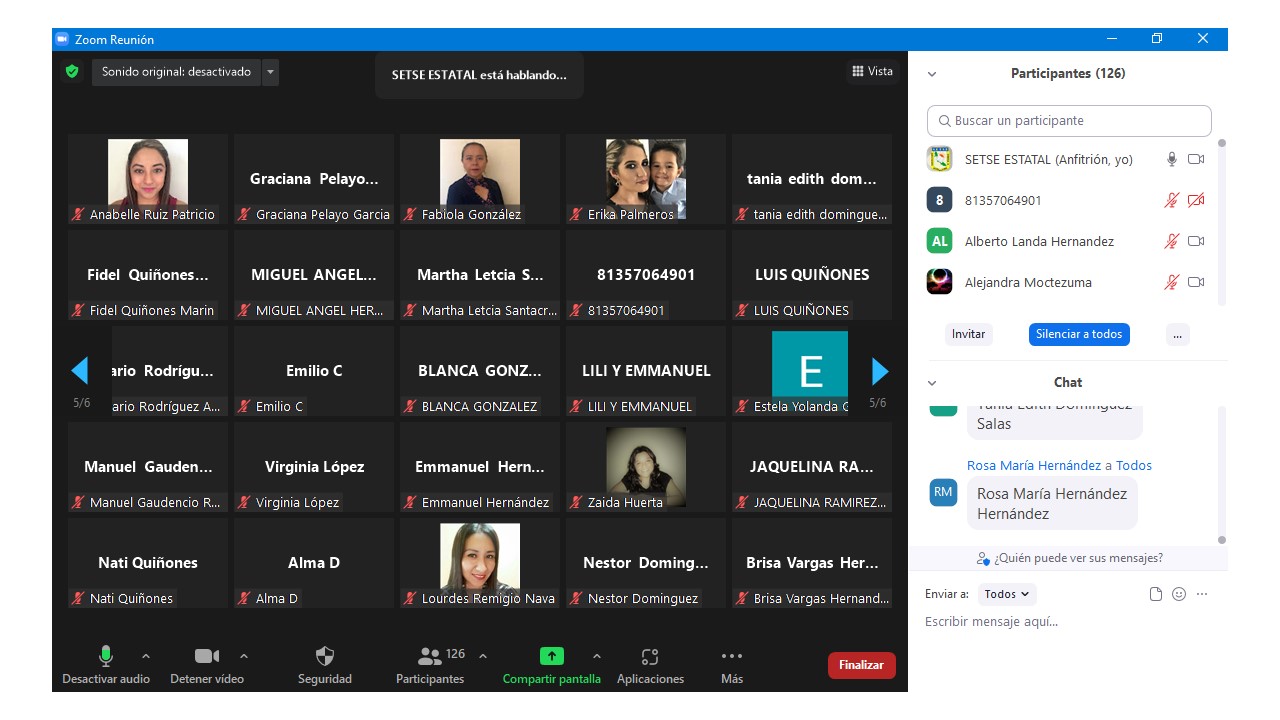Click the chat file attachment icon

pos(1156,594)
